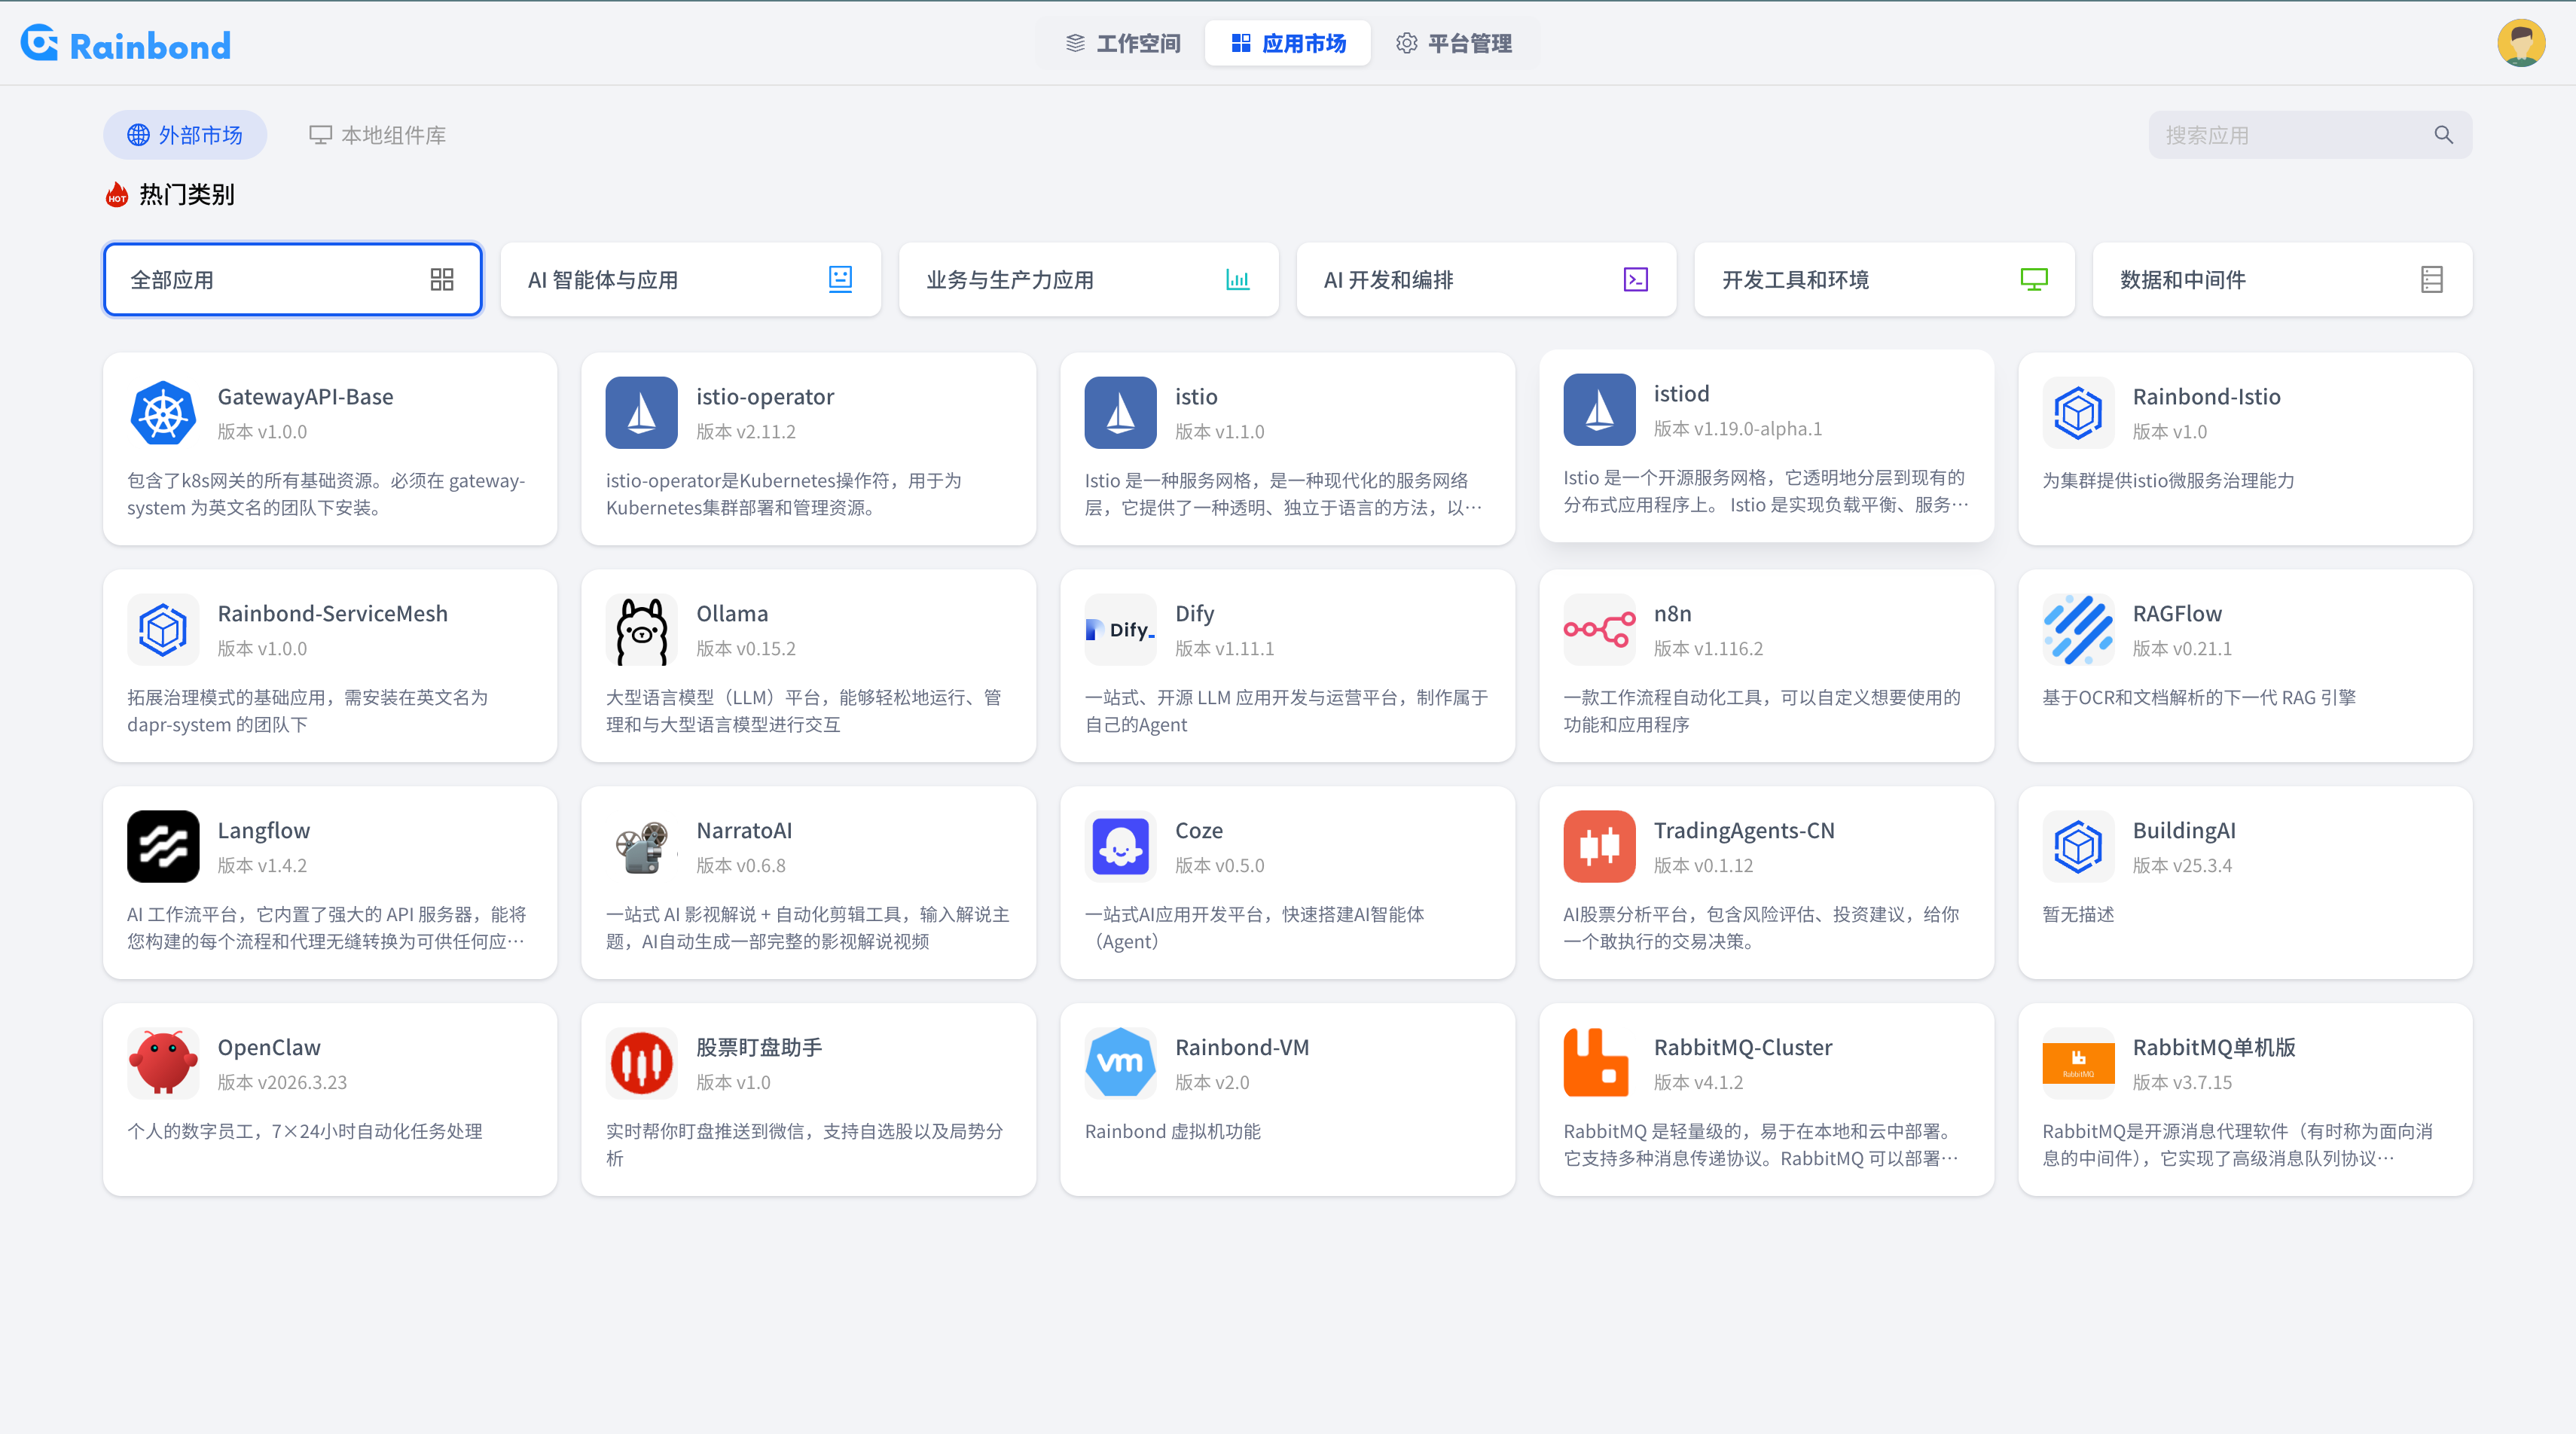Click the Coze purple bot icon
This screenshot has height=1434, width=2576.
pos(1120,847)
